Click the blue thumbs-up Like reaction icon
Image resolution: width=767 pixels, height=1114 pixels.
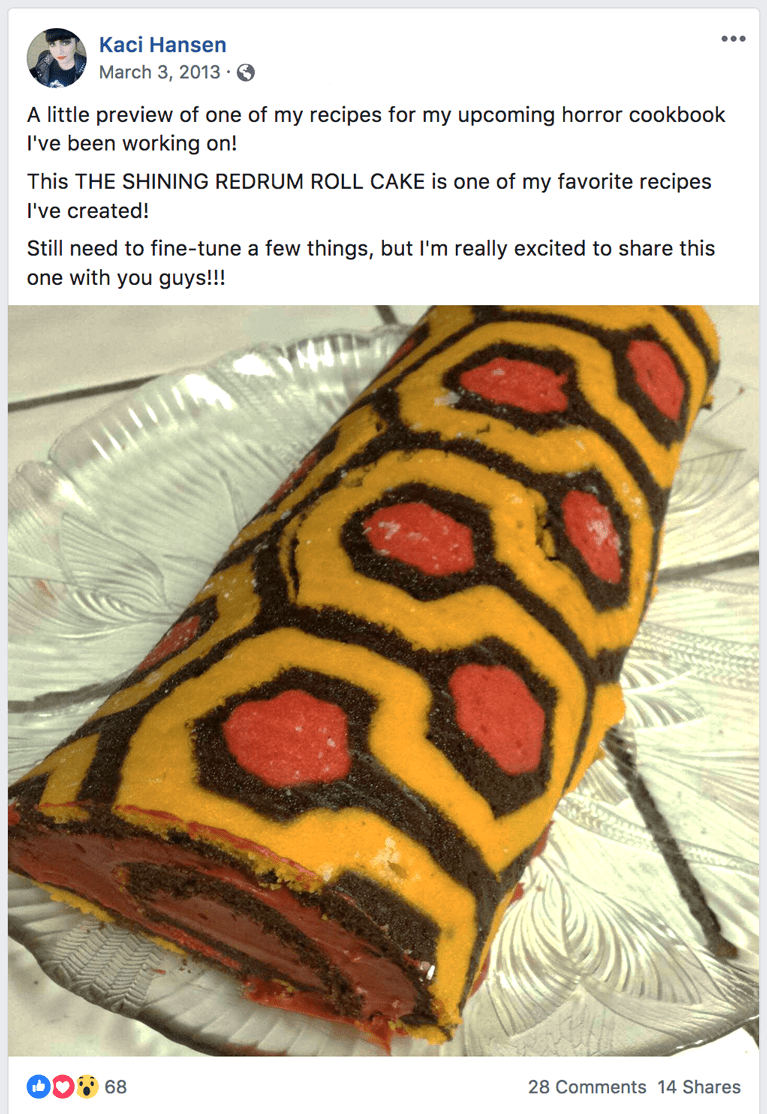coord(38,1086)
